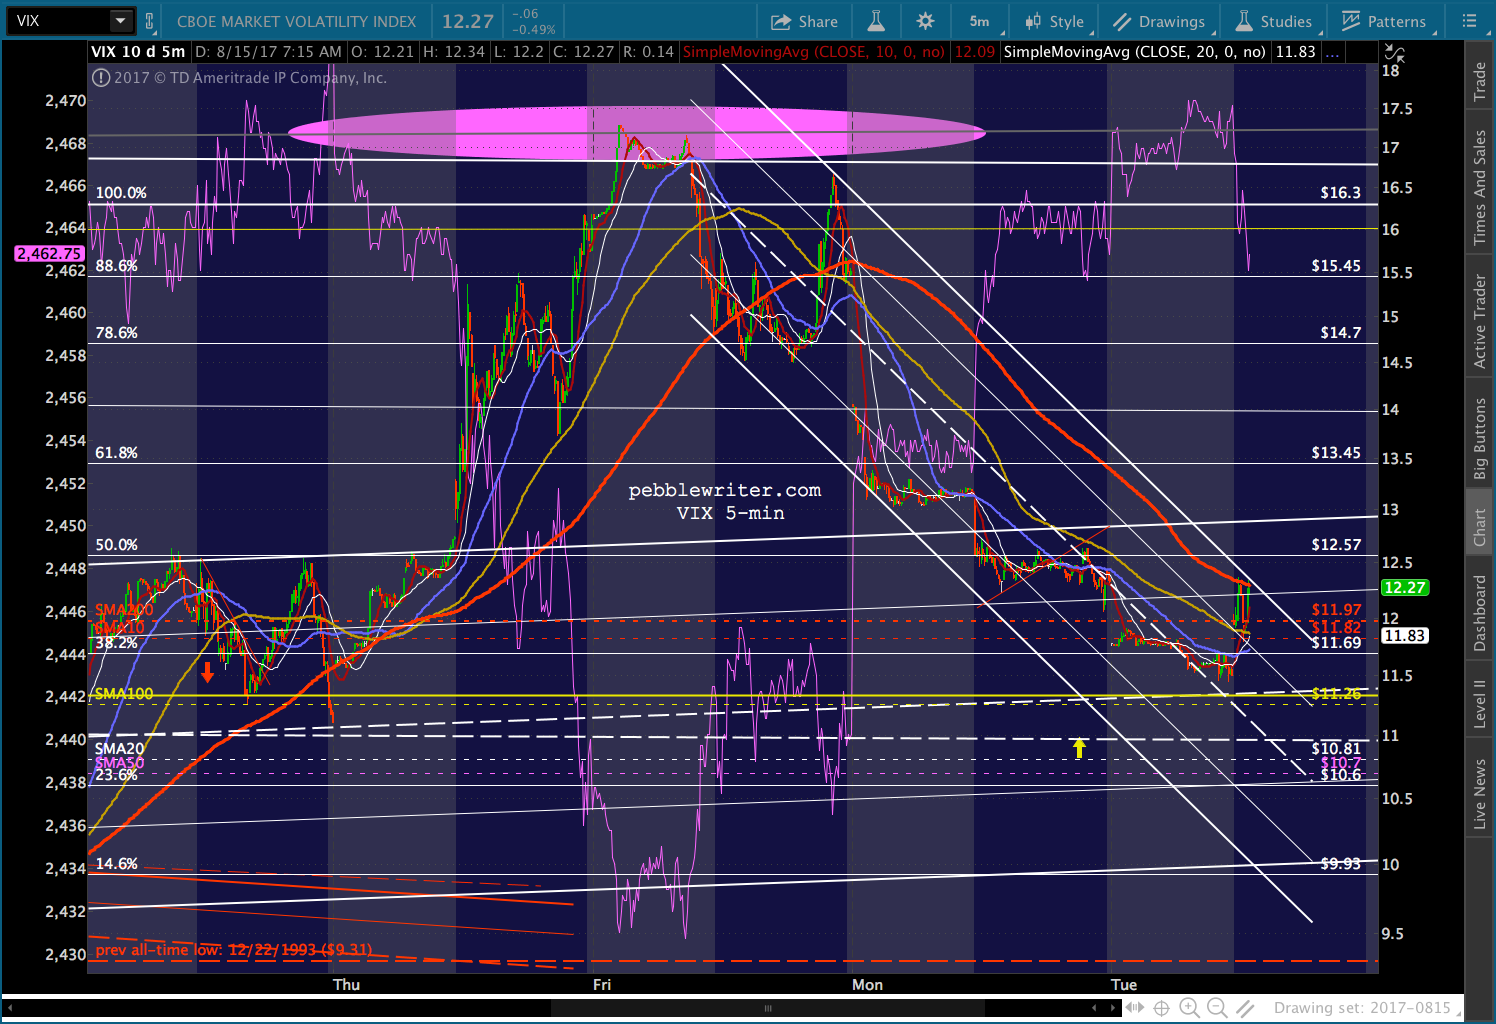Open the Patterns menu
The width and height of the screenshot is (1496, 1024).
1385,21
